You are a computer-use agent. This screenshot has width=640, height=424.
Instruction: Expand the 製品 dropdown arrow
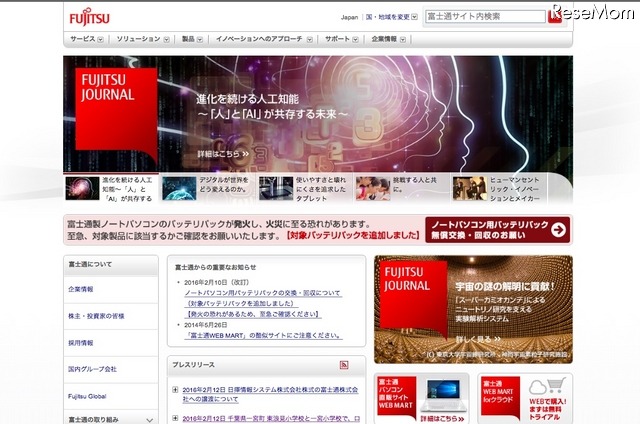coord(200,40)
